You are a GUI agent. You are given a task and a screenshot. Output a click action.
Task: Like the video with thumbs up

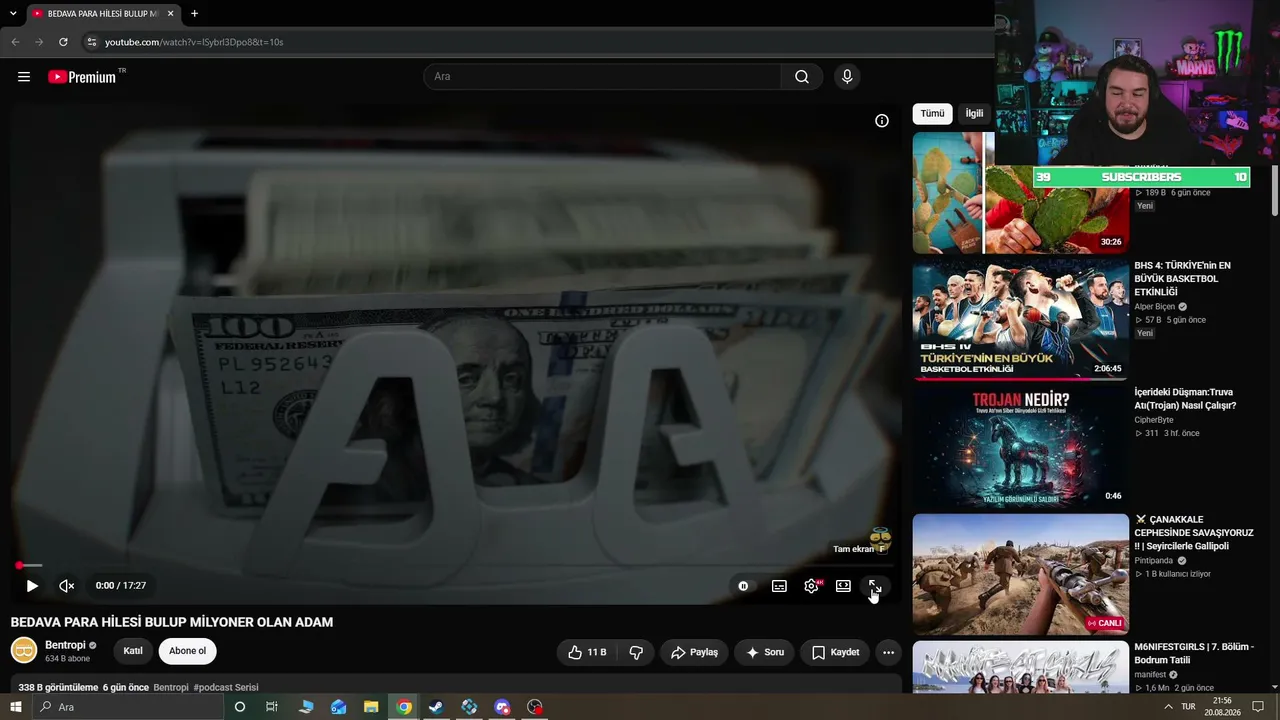click(587, 652)
